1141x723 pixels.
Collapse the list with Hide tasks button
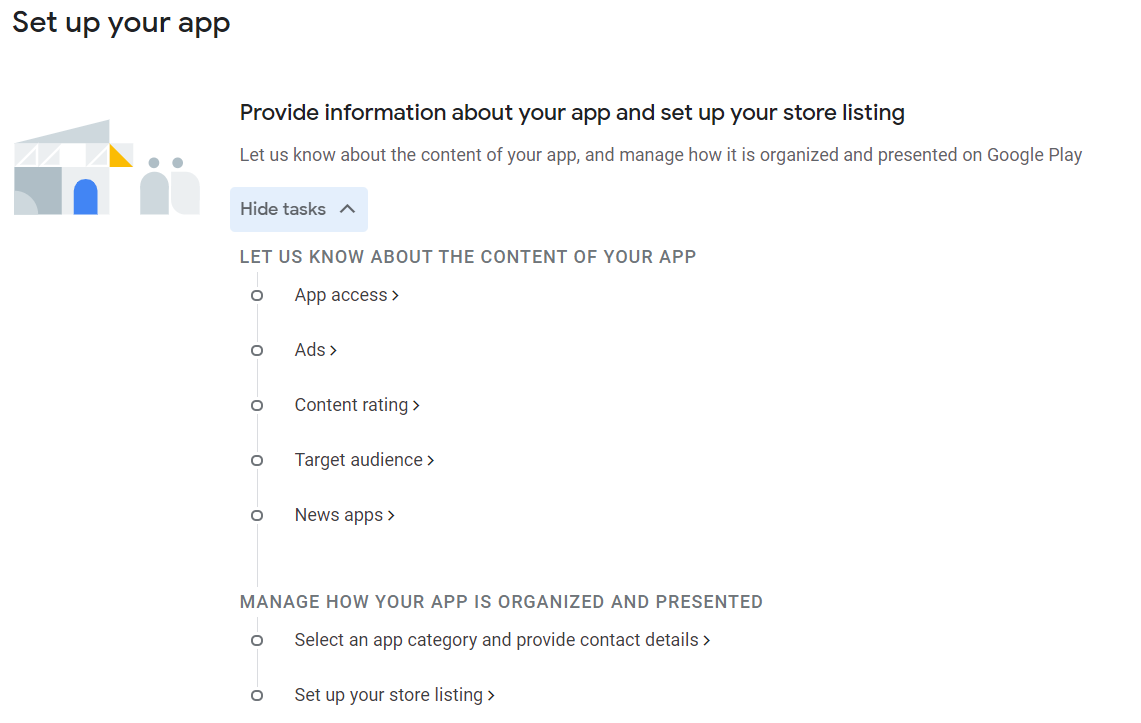pyautogui.click(x=298, y=209)
